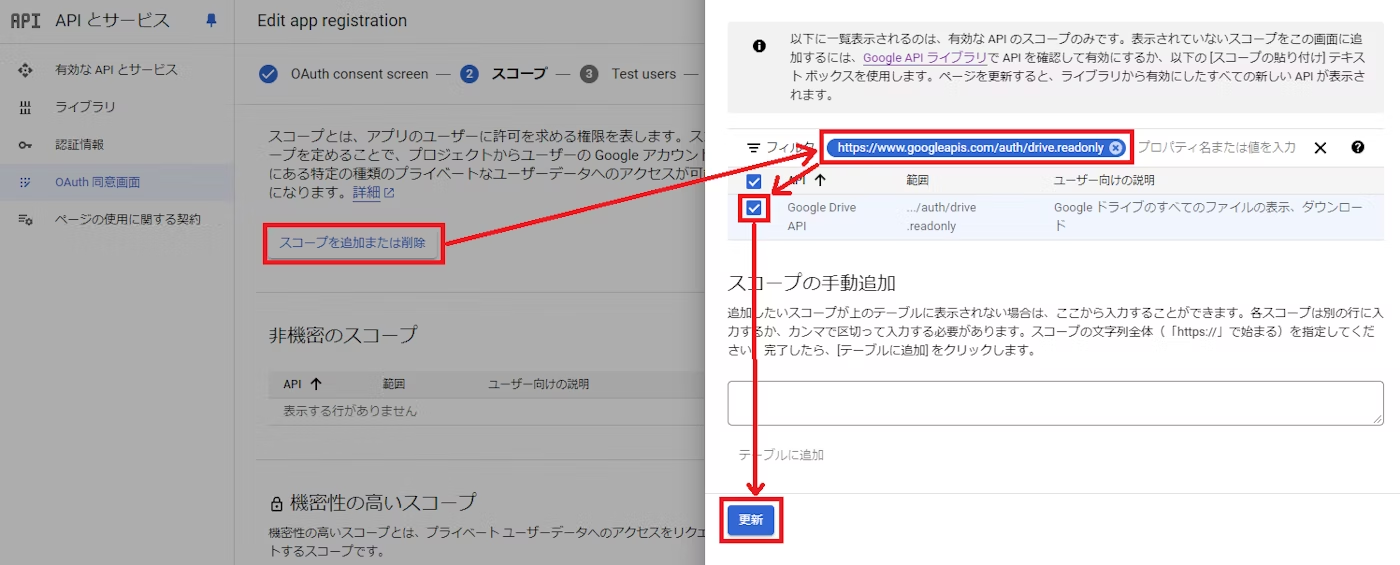Viewport: 1400px width, 565px height.
Task: Click the Edit app registration title
Action: click(x=332, y=20)
